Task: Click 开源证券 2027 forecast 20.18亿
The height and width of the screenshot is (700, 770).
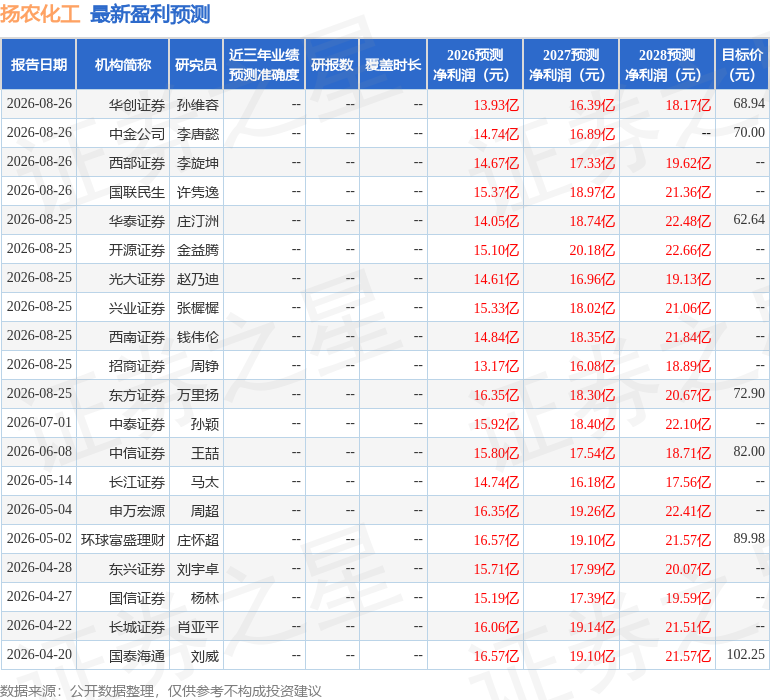Action: [x=592, y=250]
